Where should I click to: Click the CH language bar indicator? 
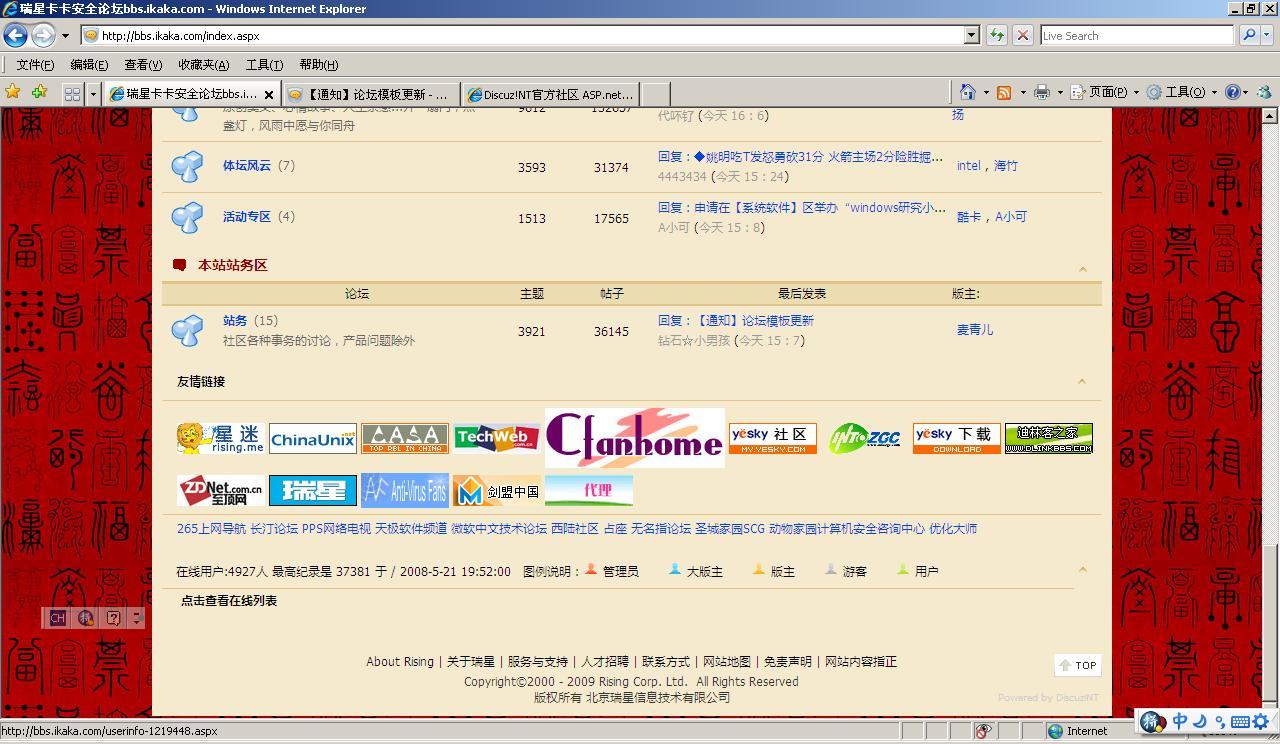(57, 618)
